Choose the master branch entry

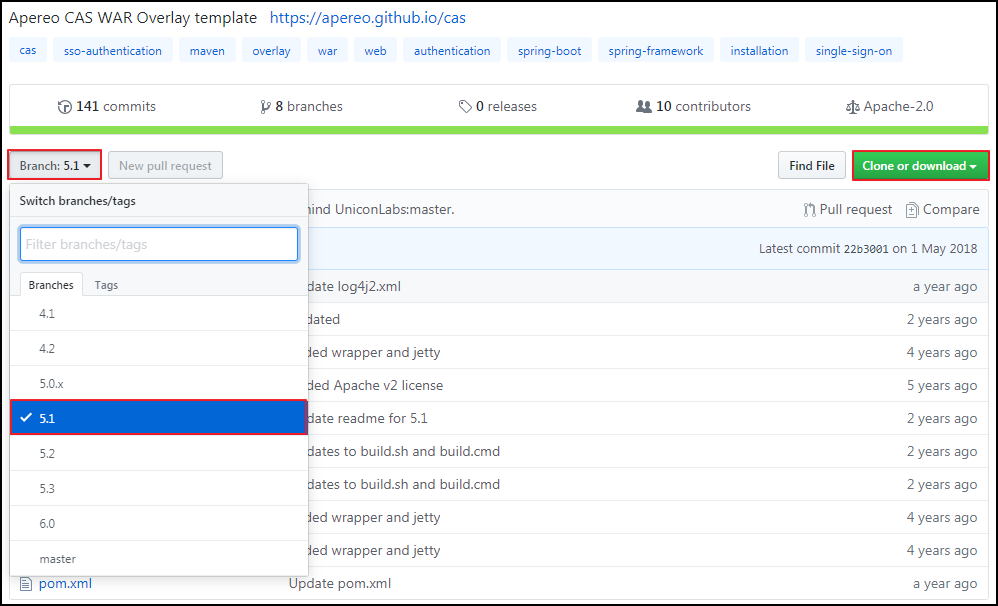coord(159,559)
